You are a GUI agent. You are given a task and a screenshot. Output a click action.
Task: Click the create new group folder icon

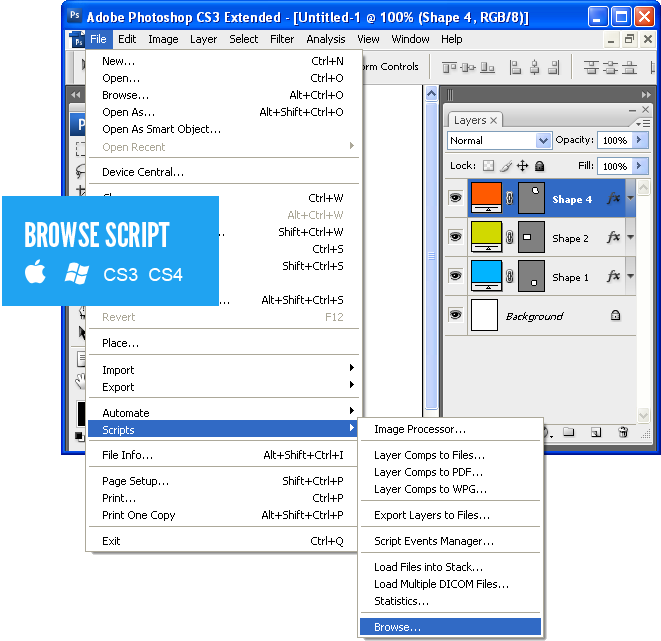(569, 432)
